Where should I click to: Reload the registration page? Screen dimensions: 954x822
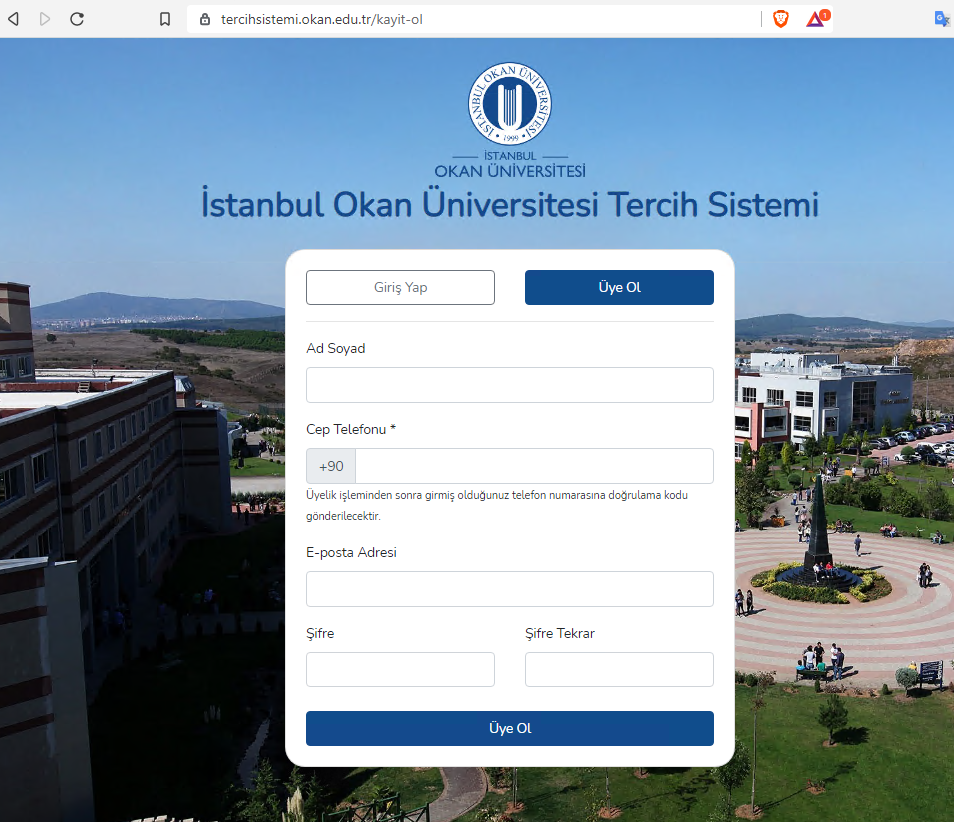tap(77, 18)
